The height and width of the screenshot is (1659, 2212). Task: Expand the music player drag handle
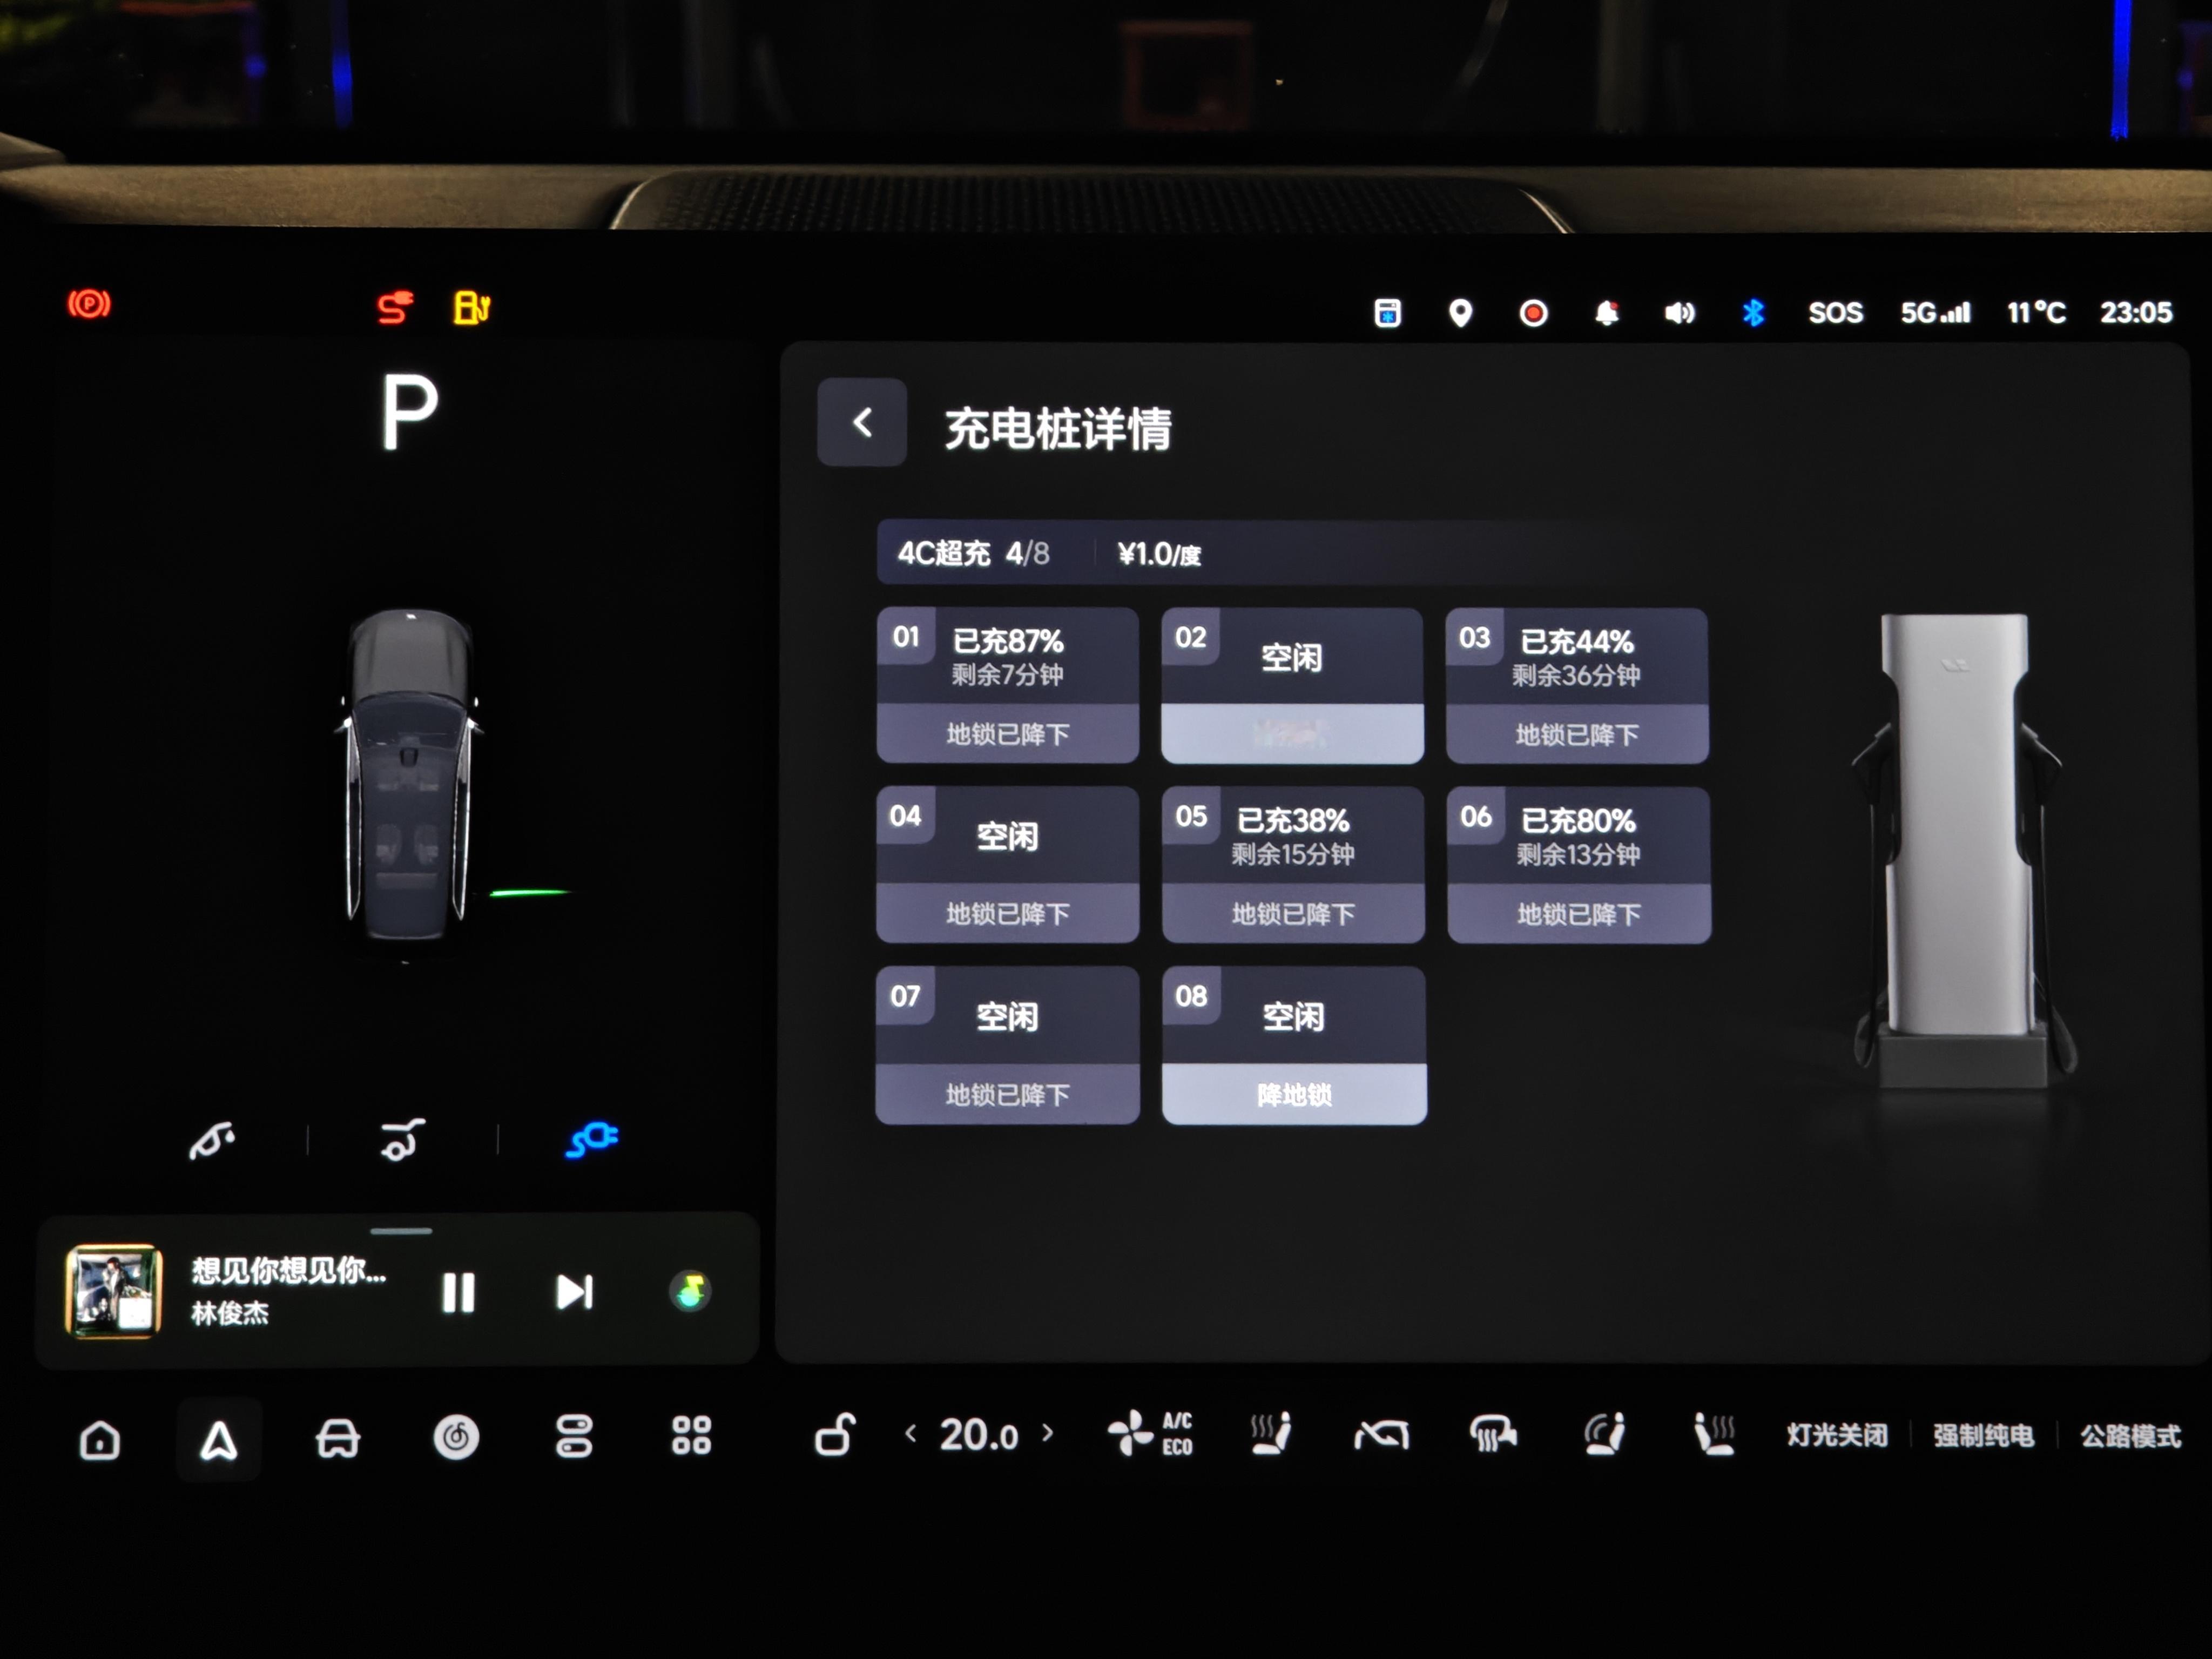(x=400, y=1231)
